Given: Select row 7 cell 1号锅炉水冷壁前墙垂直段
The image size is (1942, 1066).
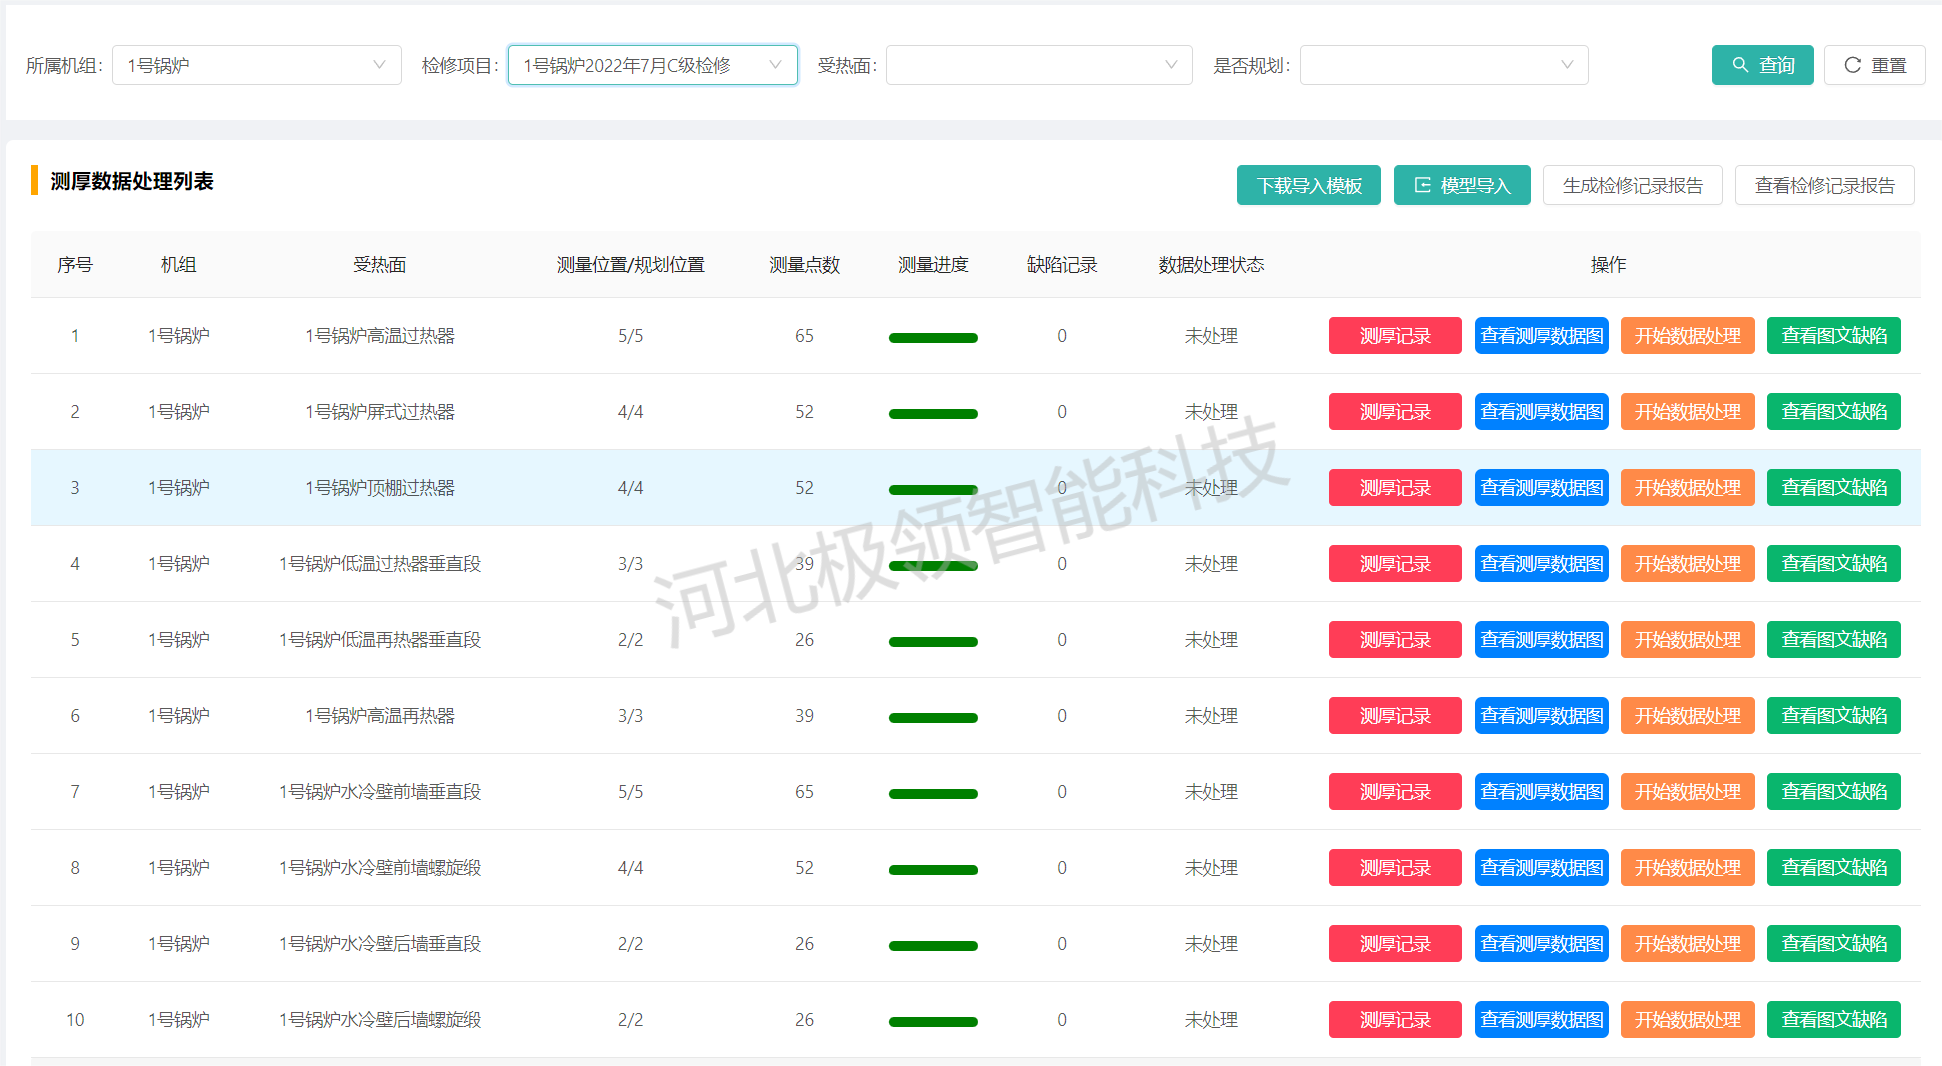Looking at the screenshot, I should [x=379, y=792].
